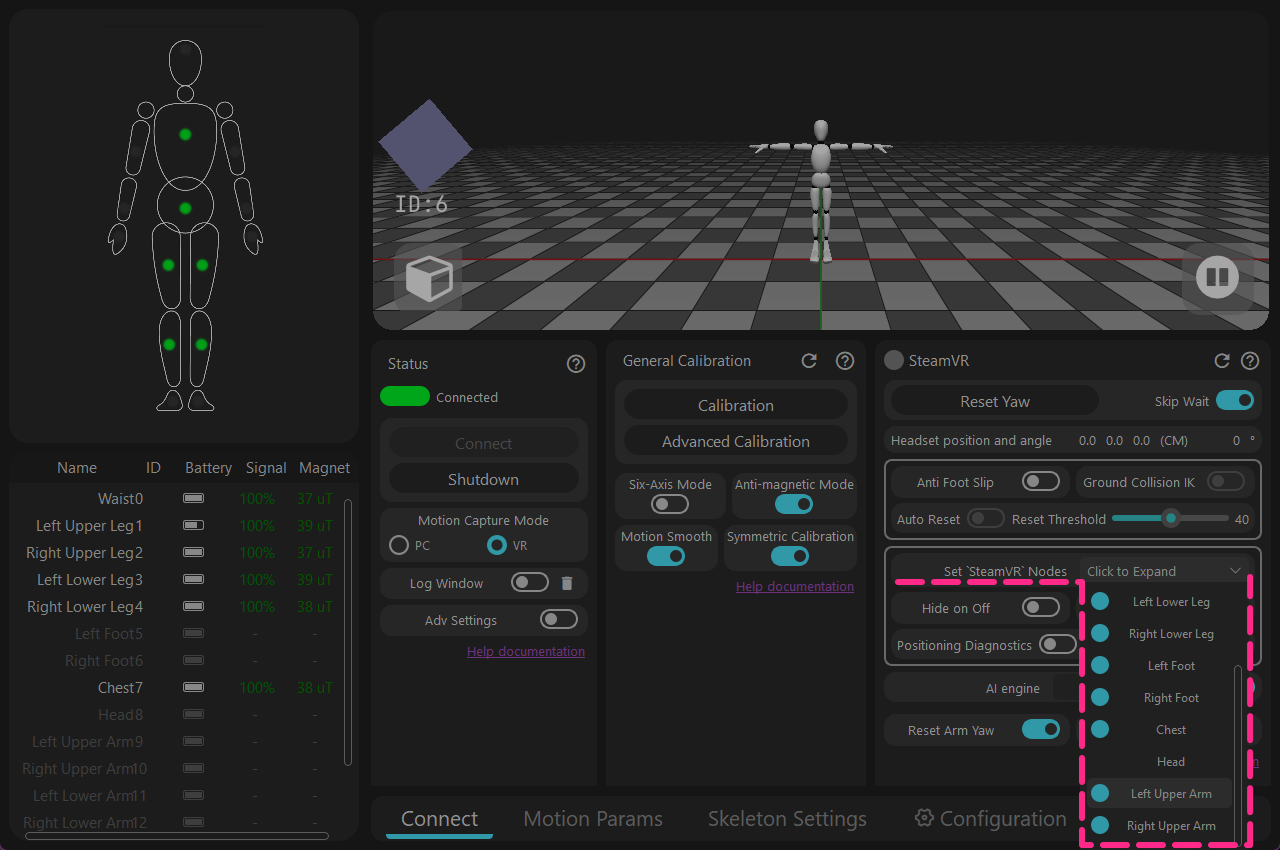
Task: Adjust the Reset Threshold slider
Action: [x=1170, y=519]
